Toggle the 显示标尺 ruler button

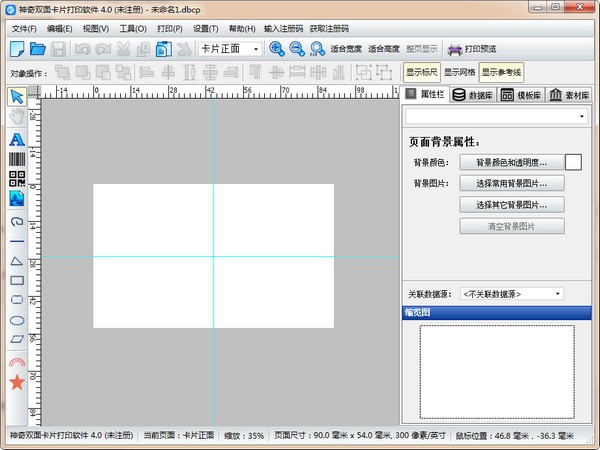tap(421, 72)
